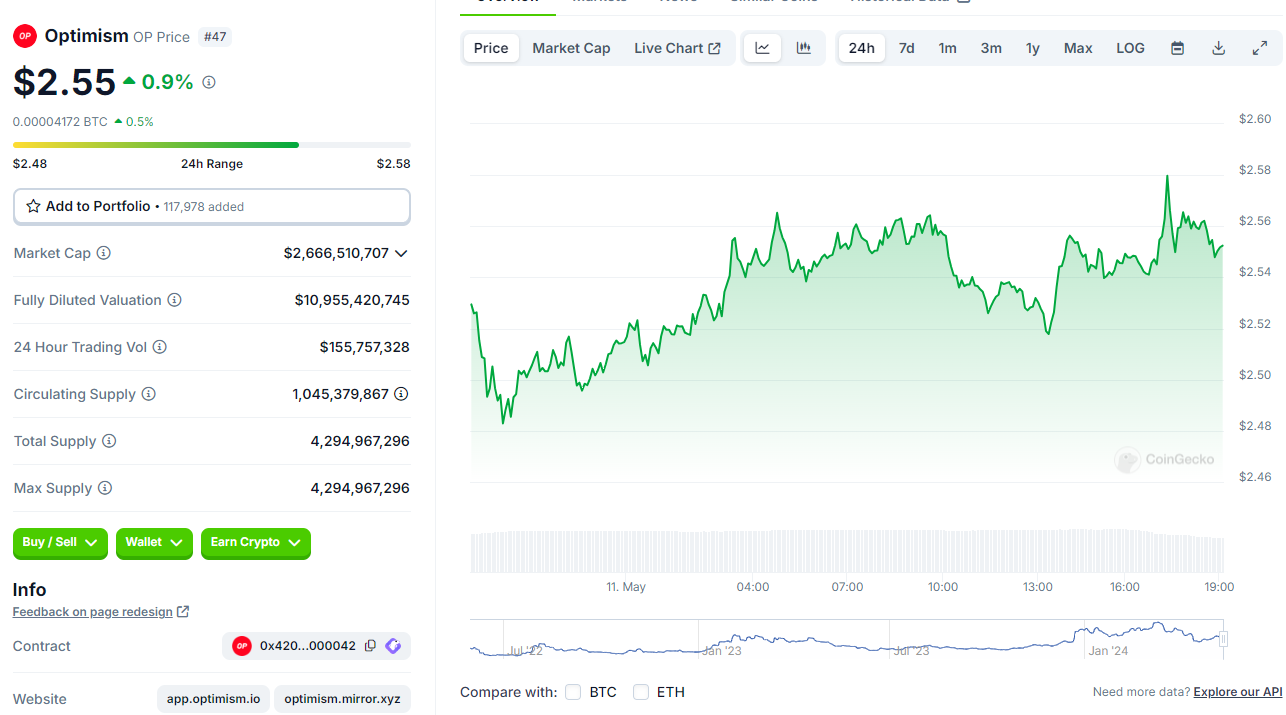The image size is (1286, 715).
Task: Click the historical navigator mini chart near Jan '23
Action: tap(722, 639)
